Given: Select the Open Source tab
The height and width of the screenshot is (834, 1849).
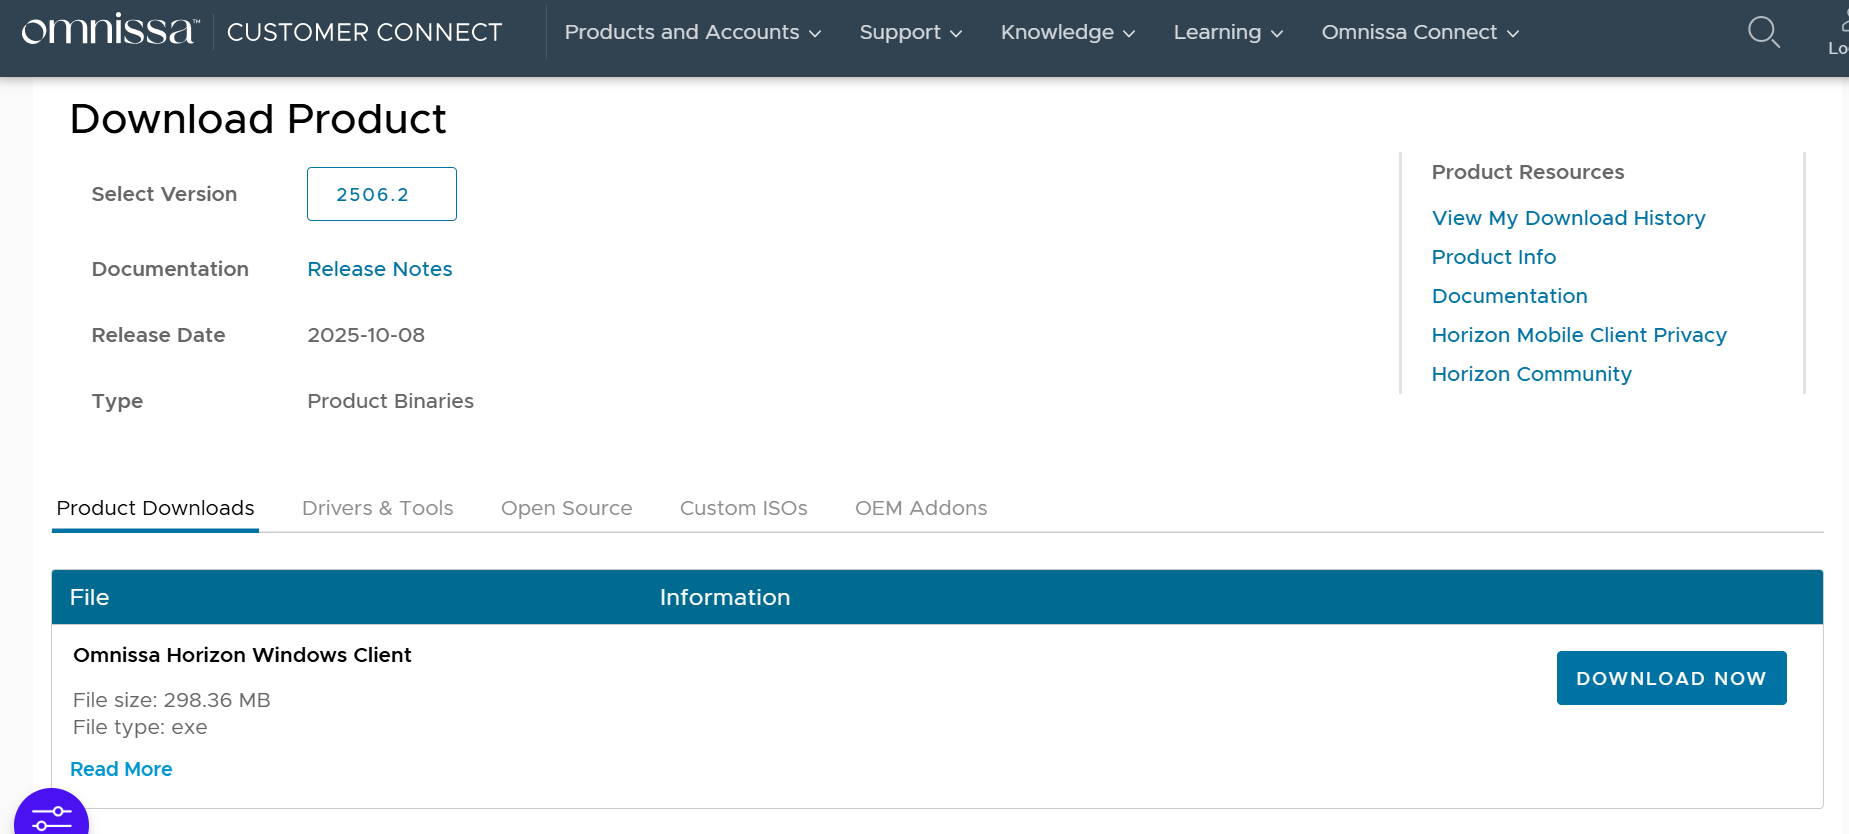Looking at the screenshot, I should tap(566, 508).
